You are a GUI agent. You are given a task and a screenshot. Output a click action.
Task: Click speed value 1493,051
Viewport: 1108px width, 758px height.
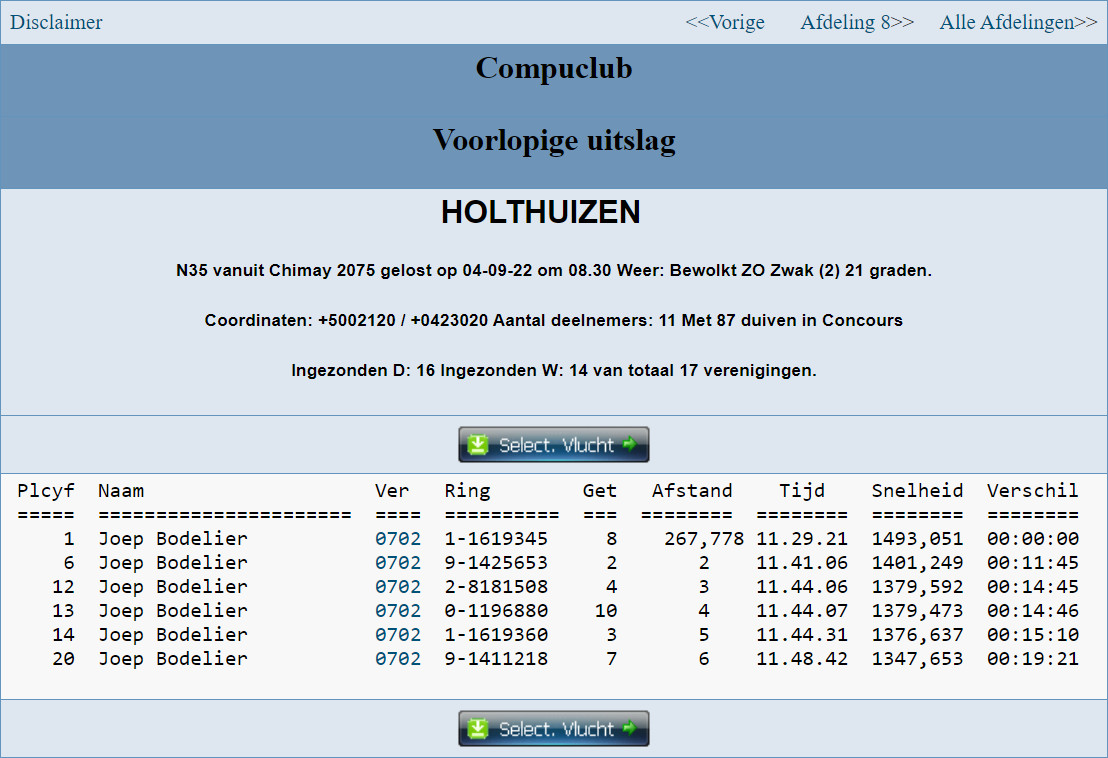[x=917, y=539]
